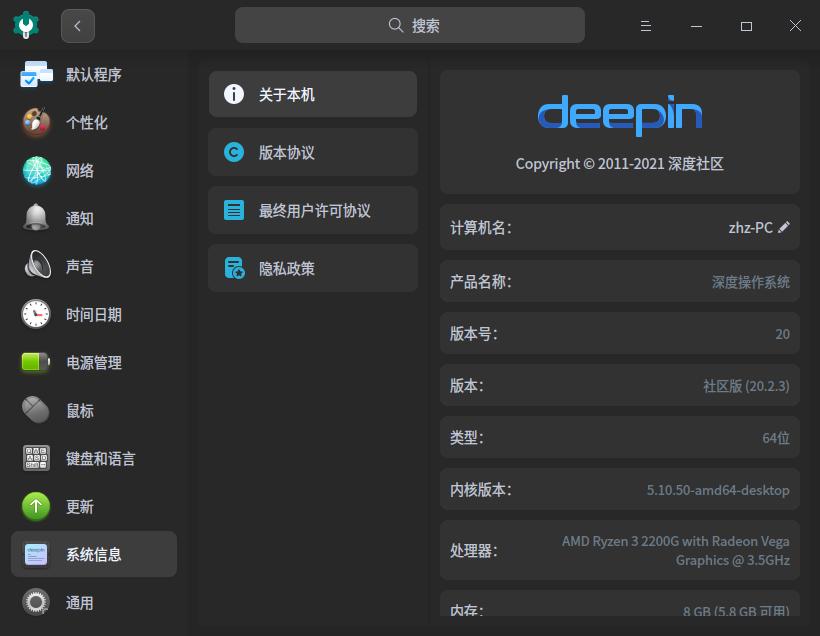Switch to 关于本机 page
The height and width of the screenshot is (636, 820).
(x=313, y=94)
